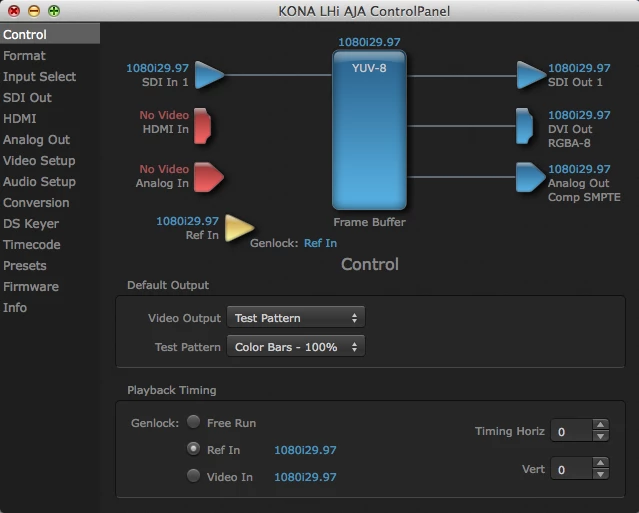
Task: Select the Free Run genlock option
Action: [194, 422]
